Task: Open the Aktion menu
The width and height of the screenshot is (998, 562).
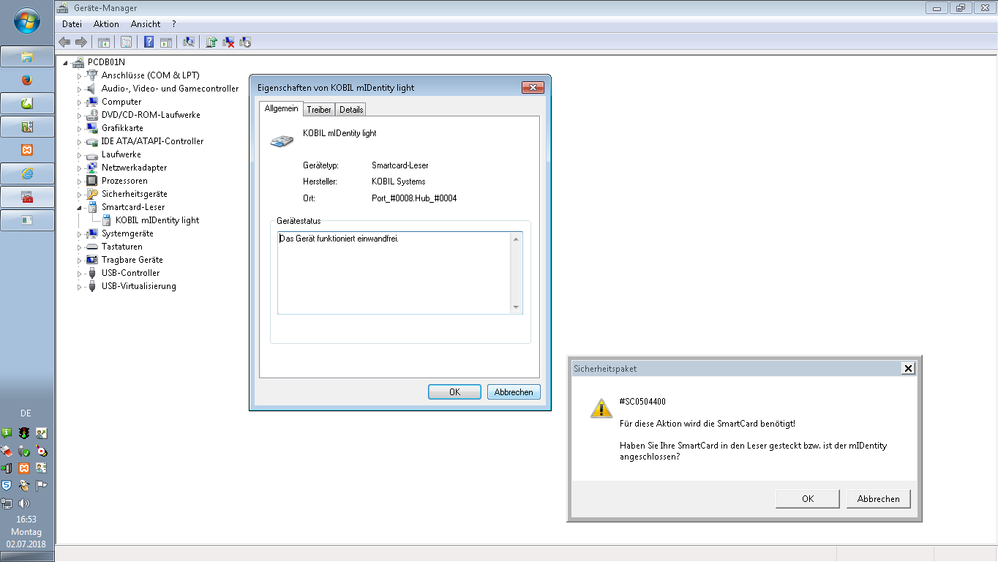Action: click(x=106, y=24)
